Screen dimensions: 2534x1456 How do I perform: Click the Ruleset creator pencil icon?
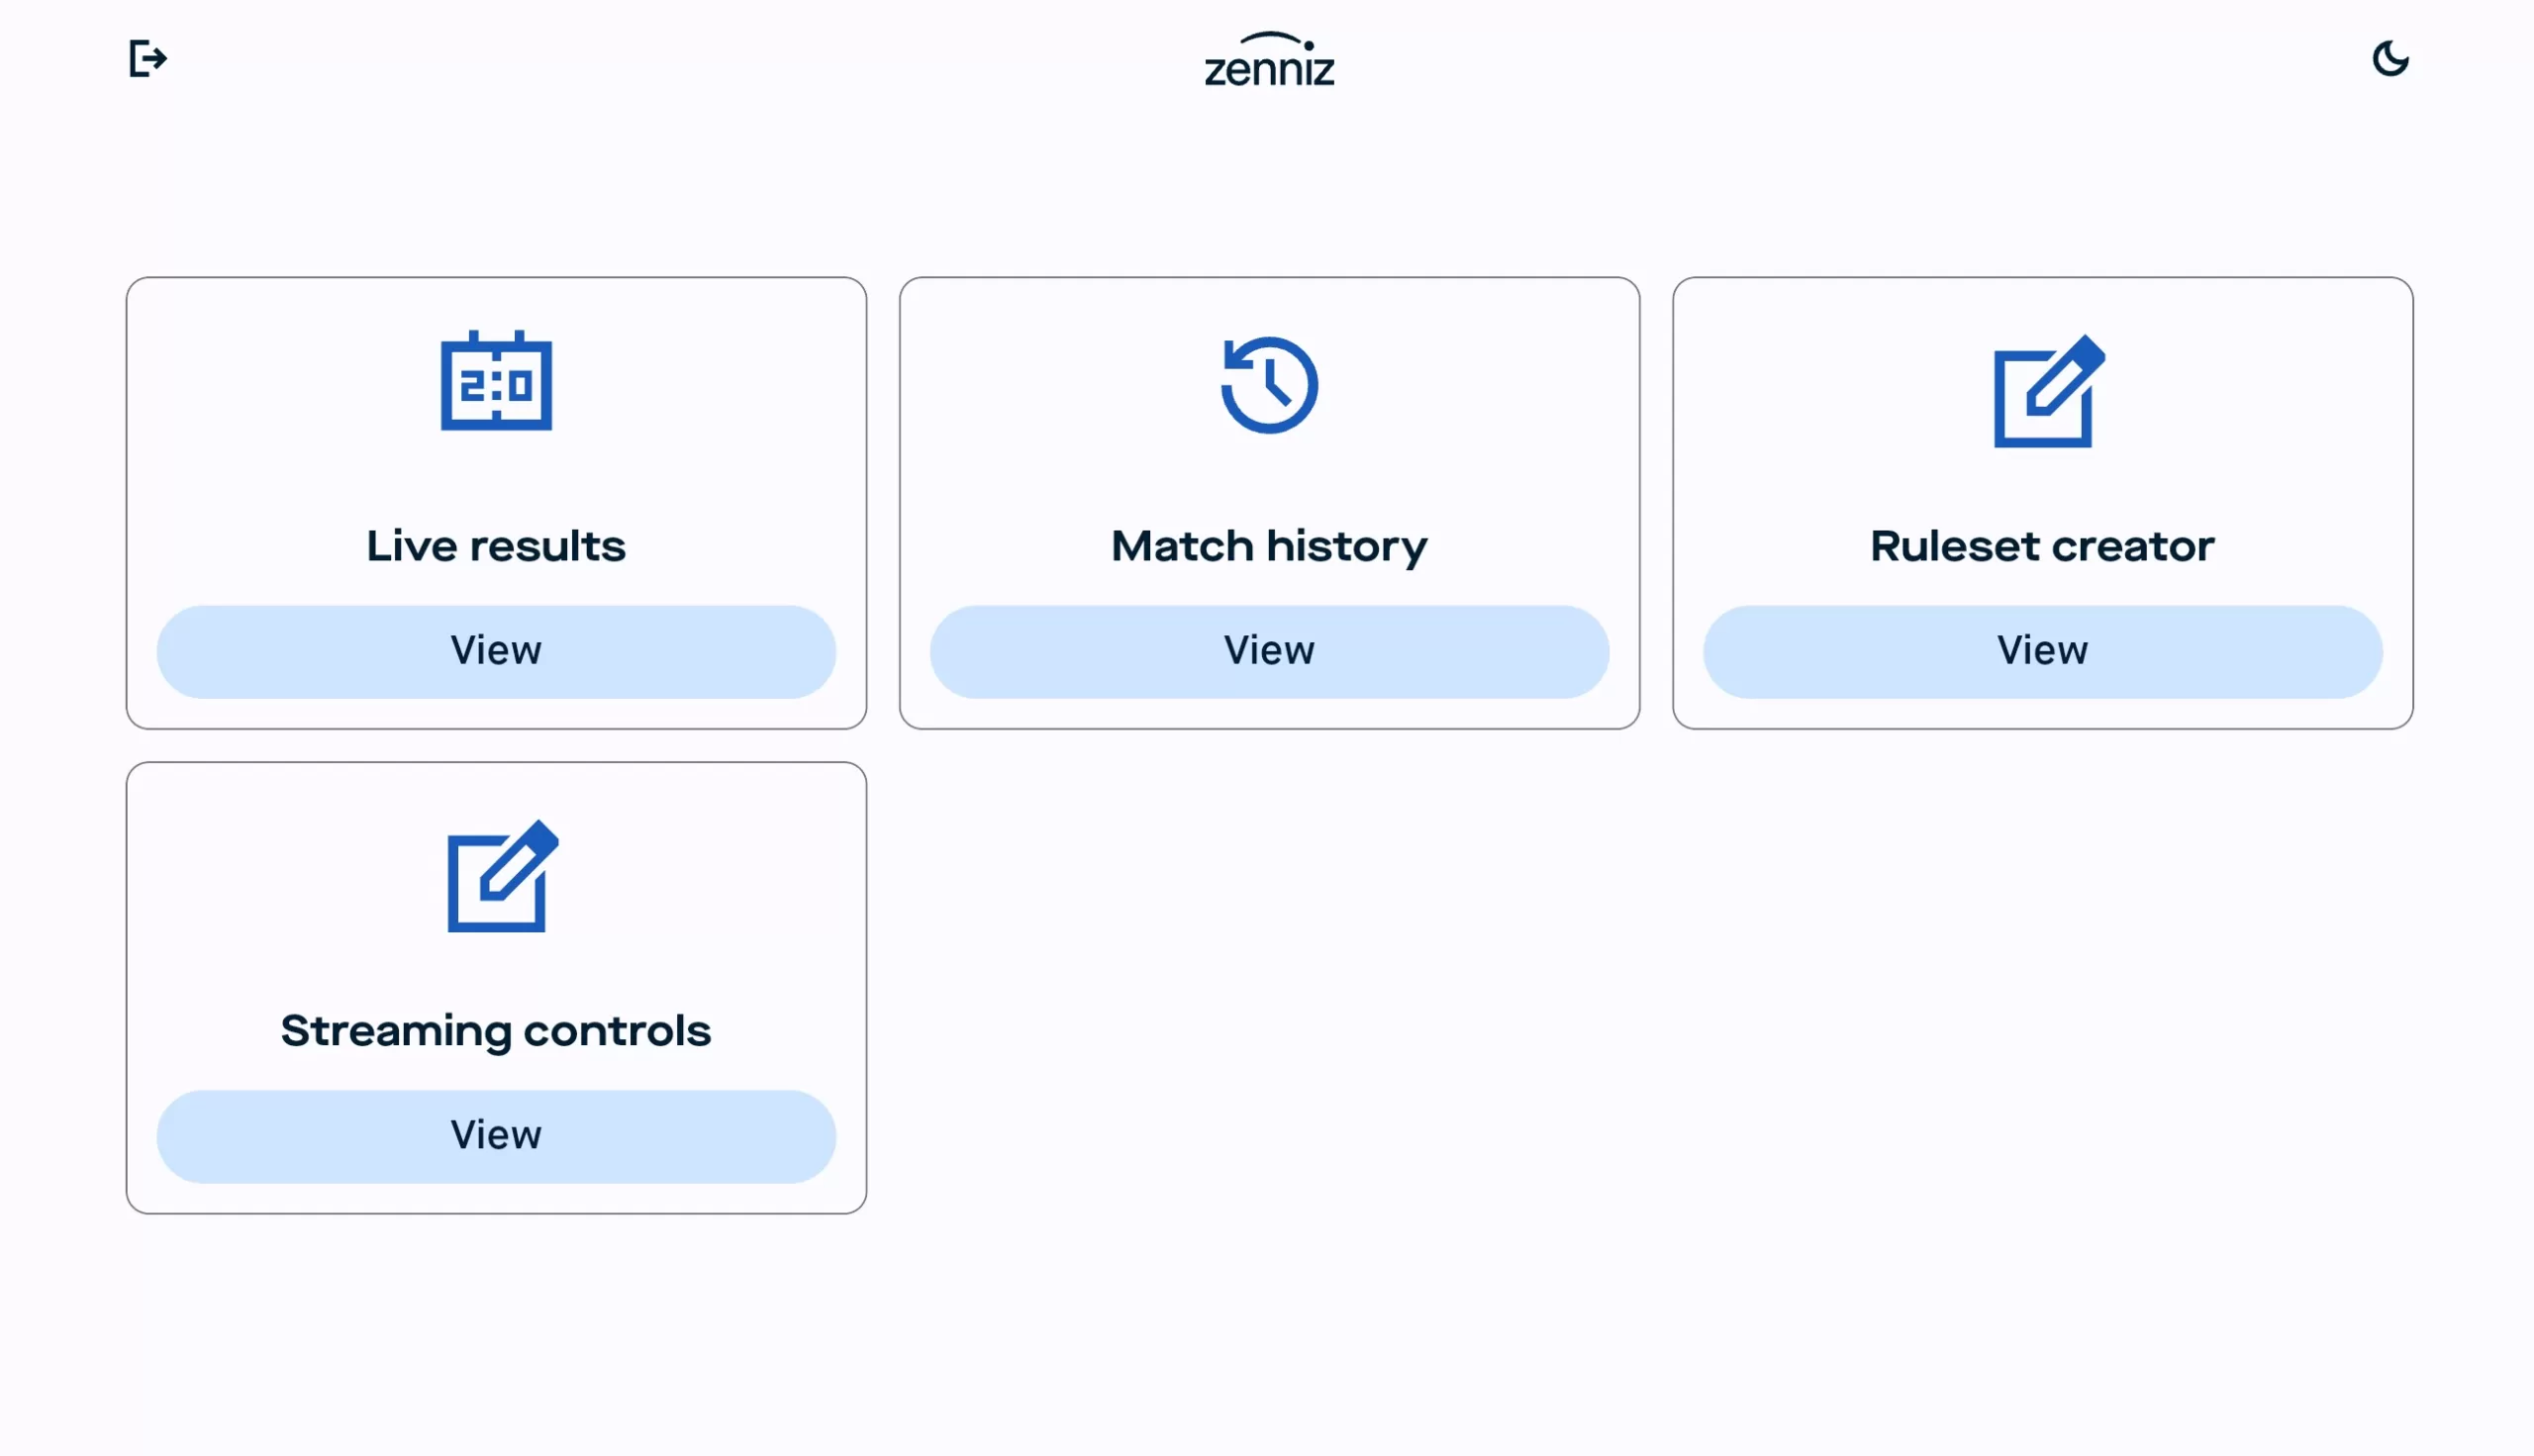click(2047, 392)
